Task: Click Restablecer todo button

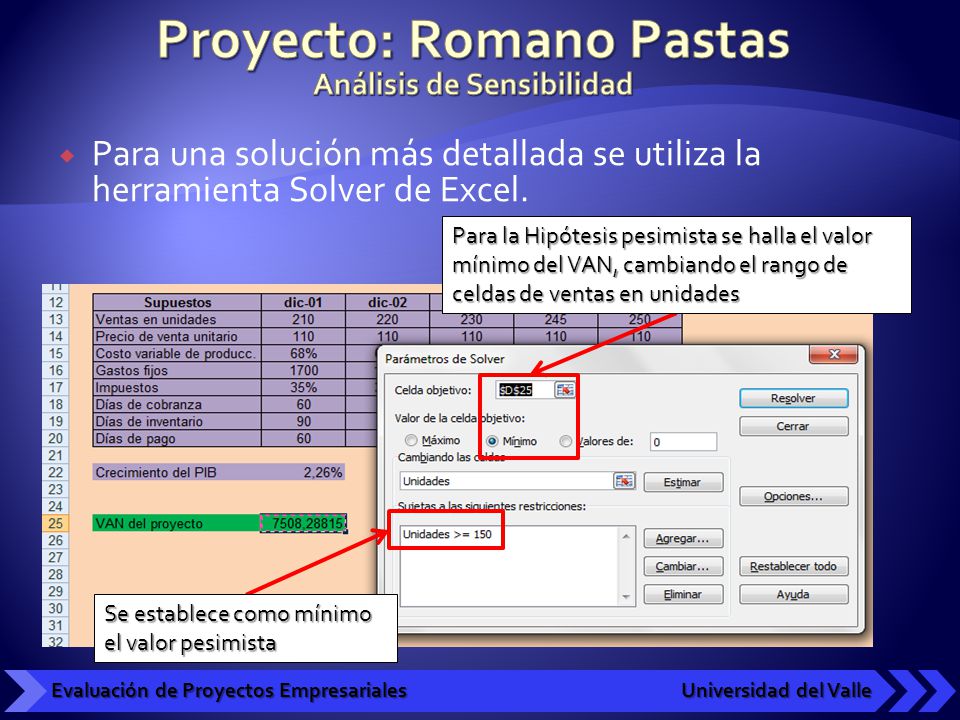Action: pos(793,566)
